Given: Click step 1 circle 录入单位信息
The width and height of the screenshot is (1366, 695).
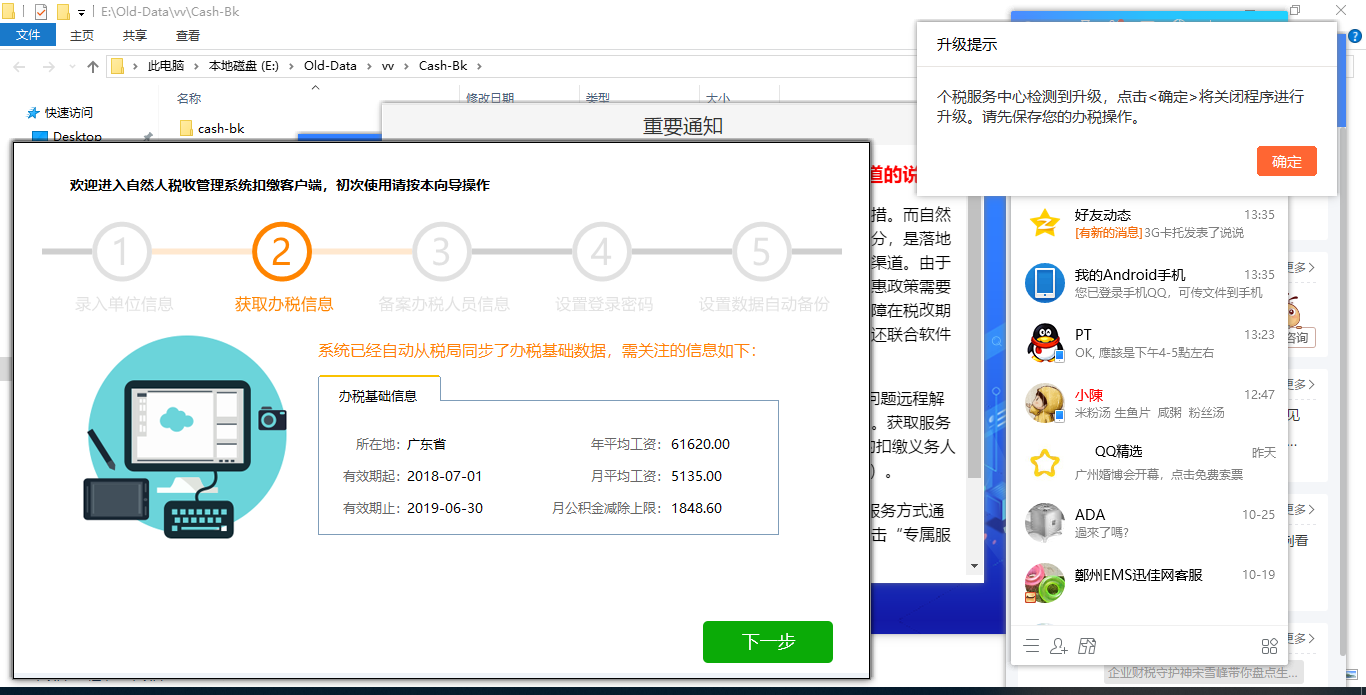Looking at the screenshot, I should (122, 253).
